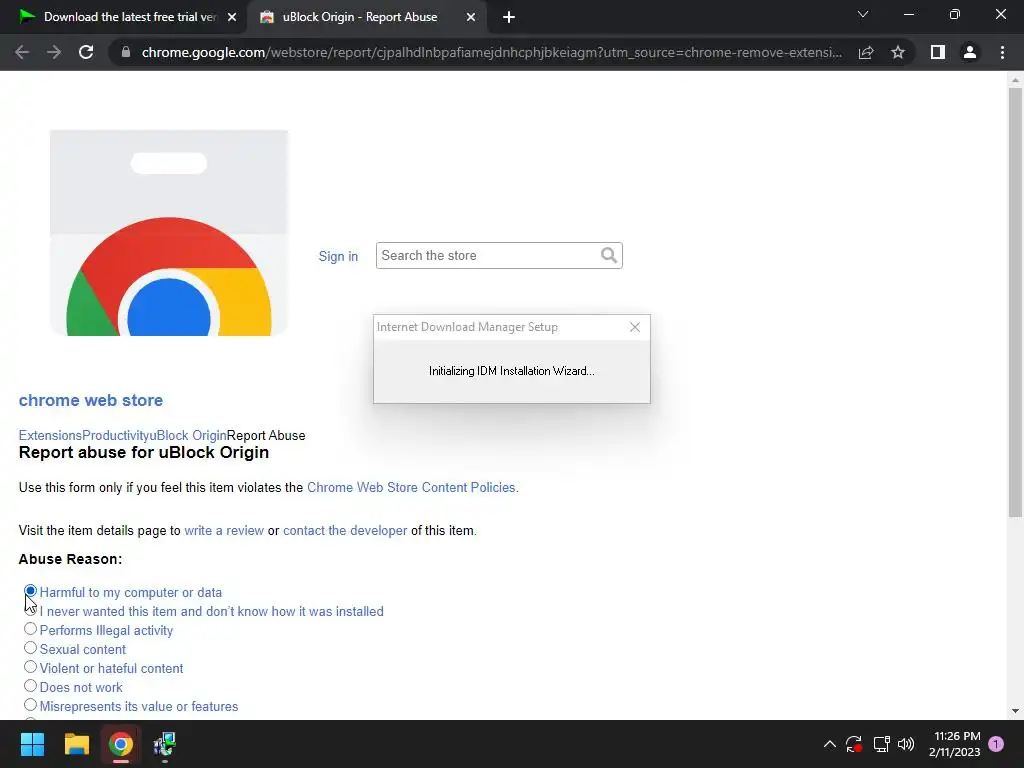Open File Explorer from the taskbar
The image size is (1024, 768).
pyautogui.click(x=76, y=744)
